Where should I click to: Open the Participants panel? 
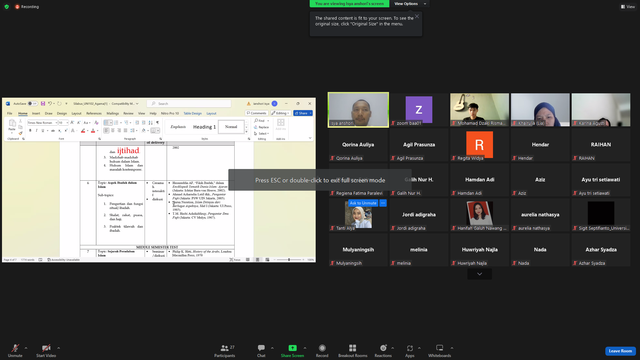click(x=225, y=350)
